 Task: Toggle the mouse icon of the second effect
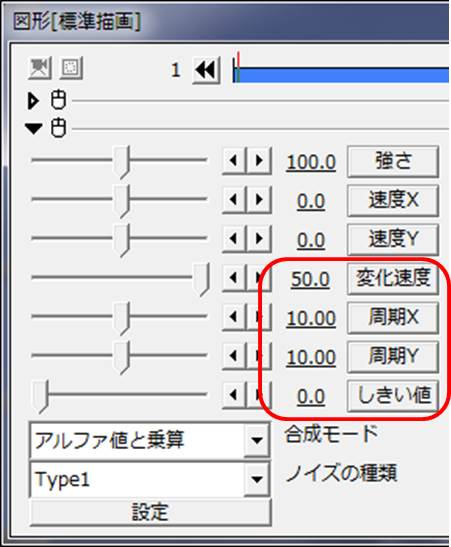[58, 128]
